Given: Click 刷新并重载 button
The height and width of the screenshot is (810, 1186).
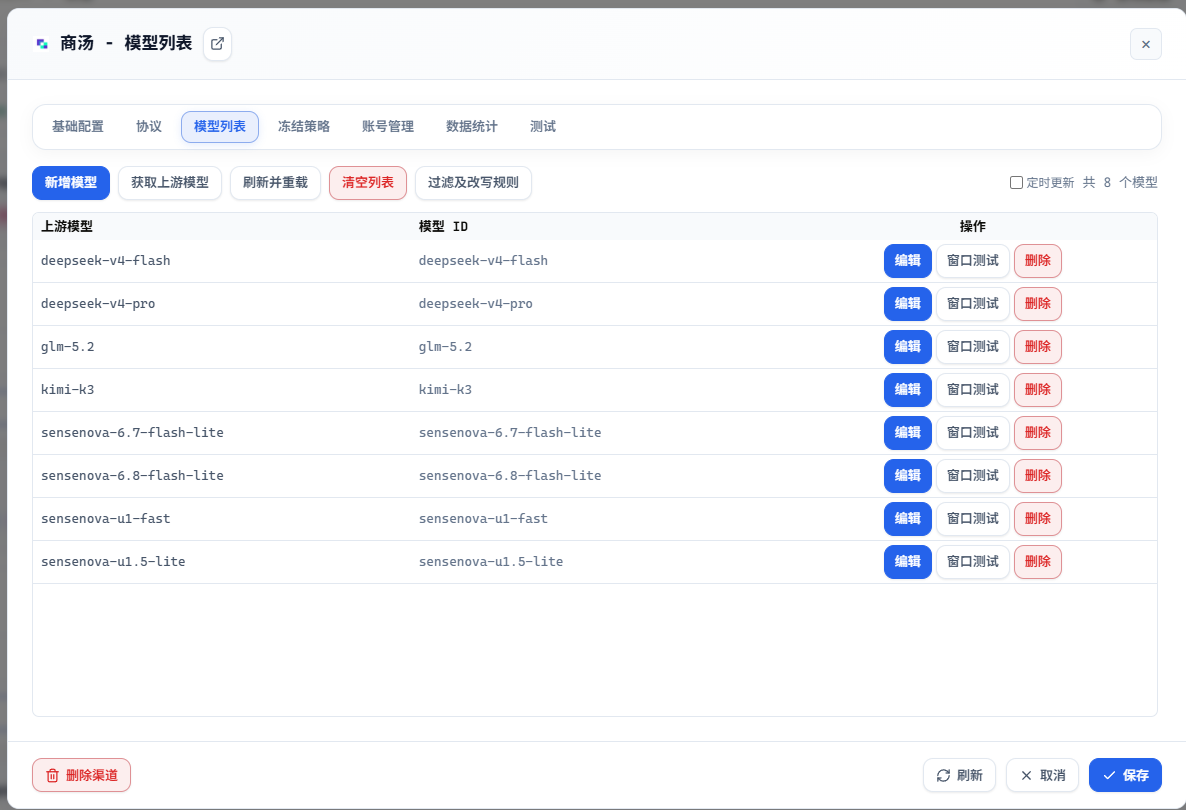Looking at the screenshot, I should [x=275, y=183].
